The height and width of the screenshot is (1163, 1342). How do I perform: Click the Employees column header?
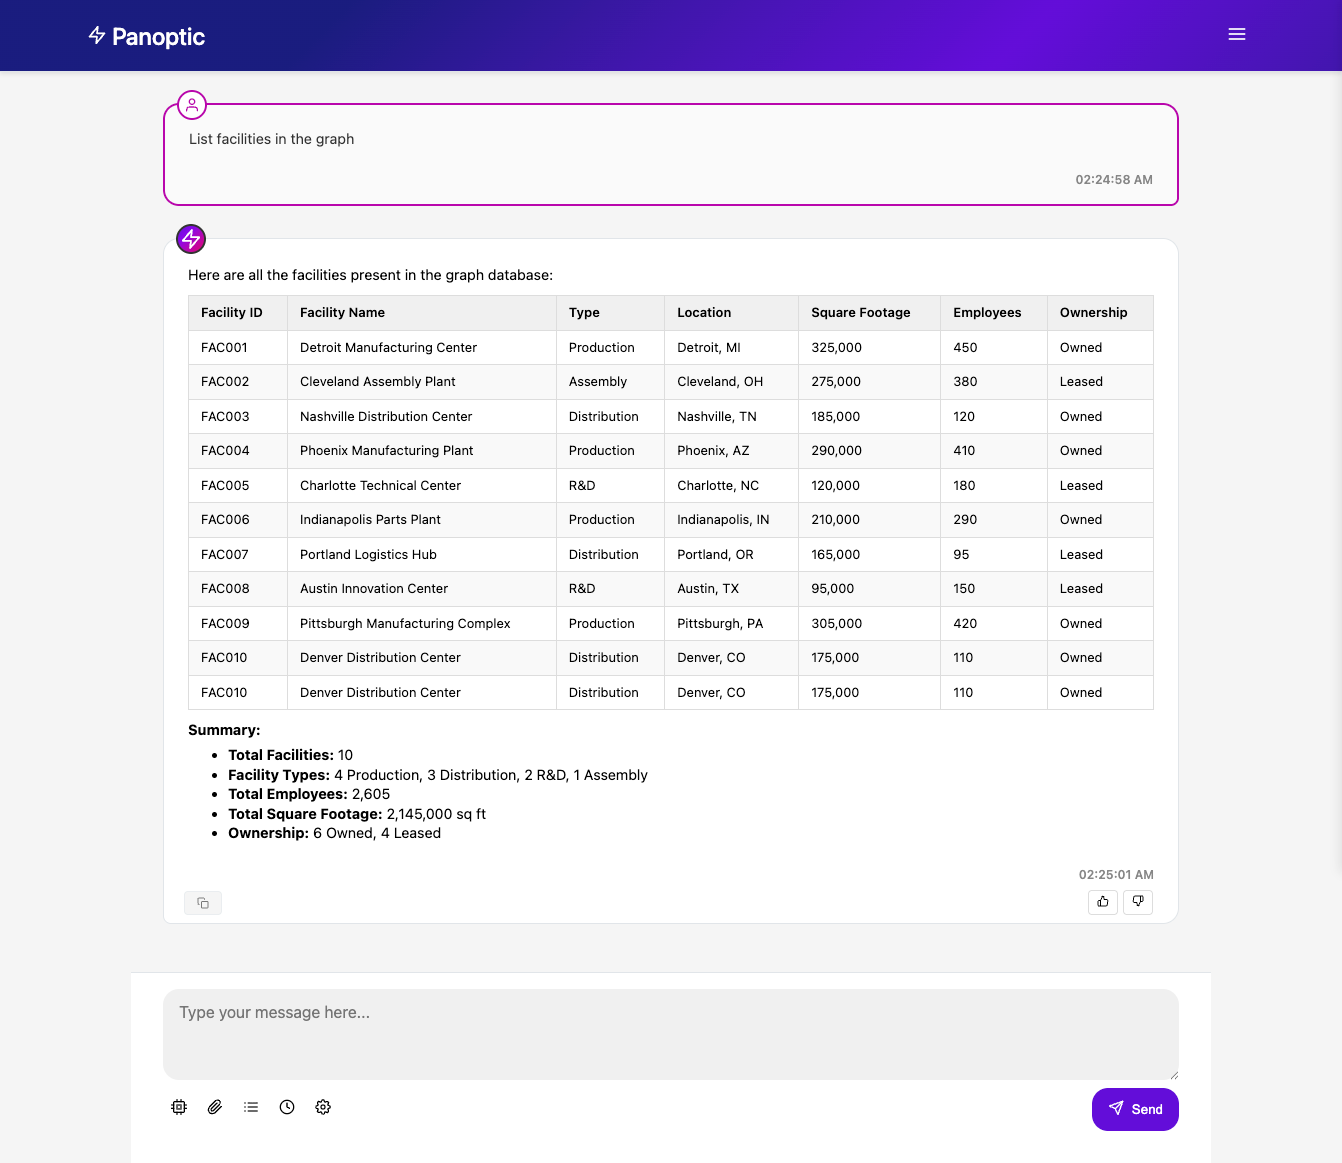(986, 313)
